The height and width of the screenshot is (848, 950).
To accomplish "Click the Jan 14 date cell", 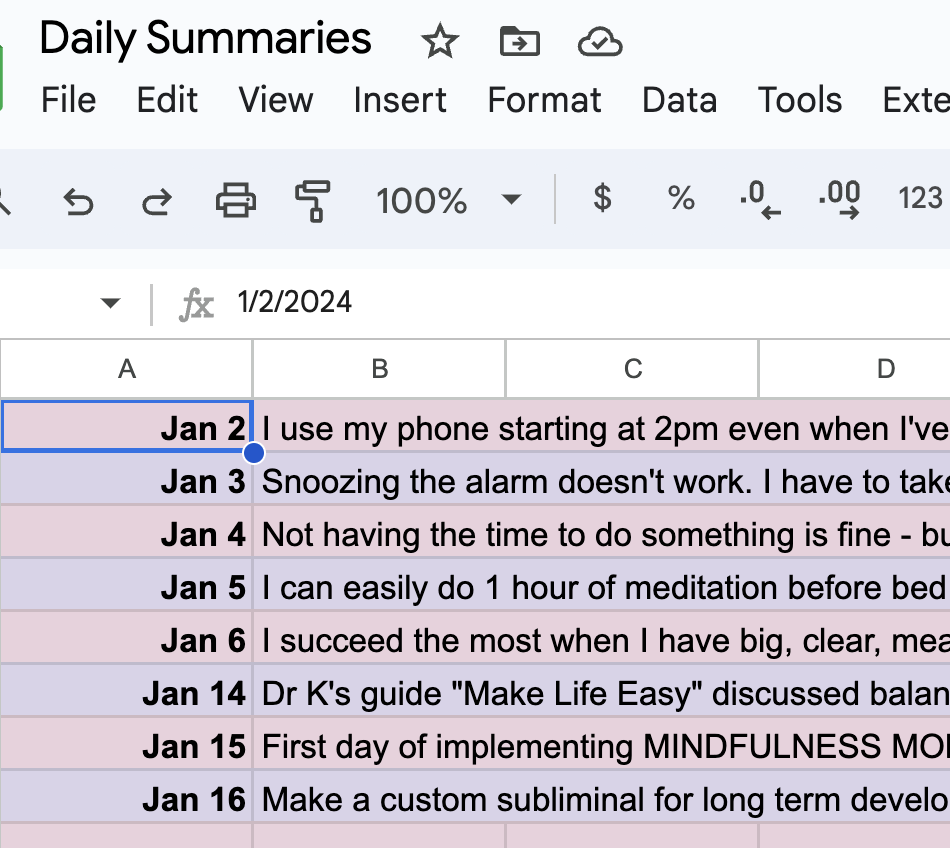I will pyautogui.click(x=127, y=692).
